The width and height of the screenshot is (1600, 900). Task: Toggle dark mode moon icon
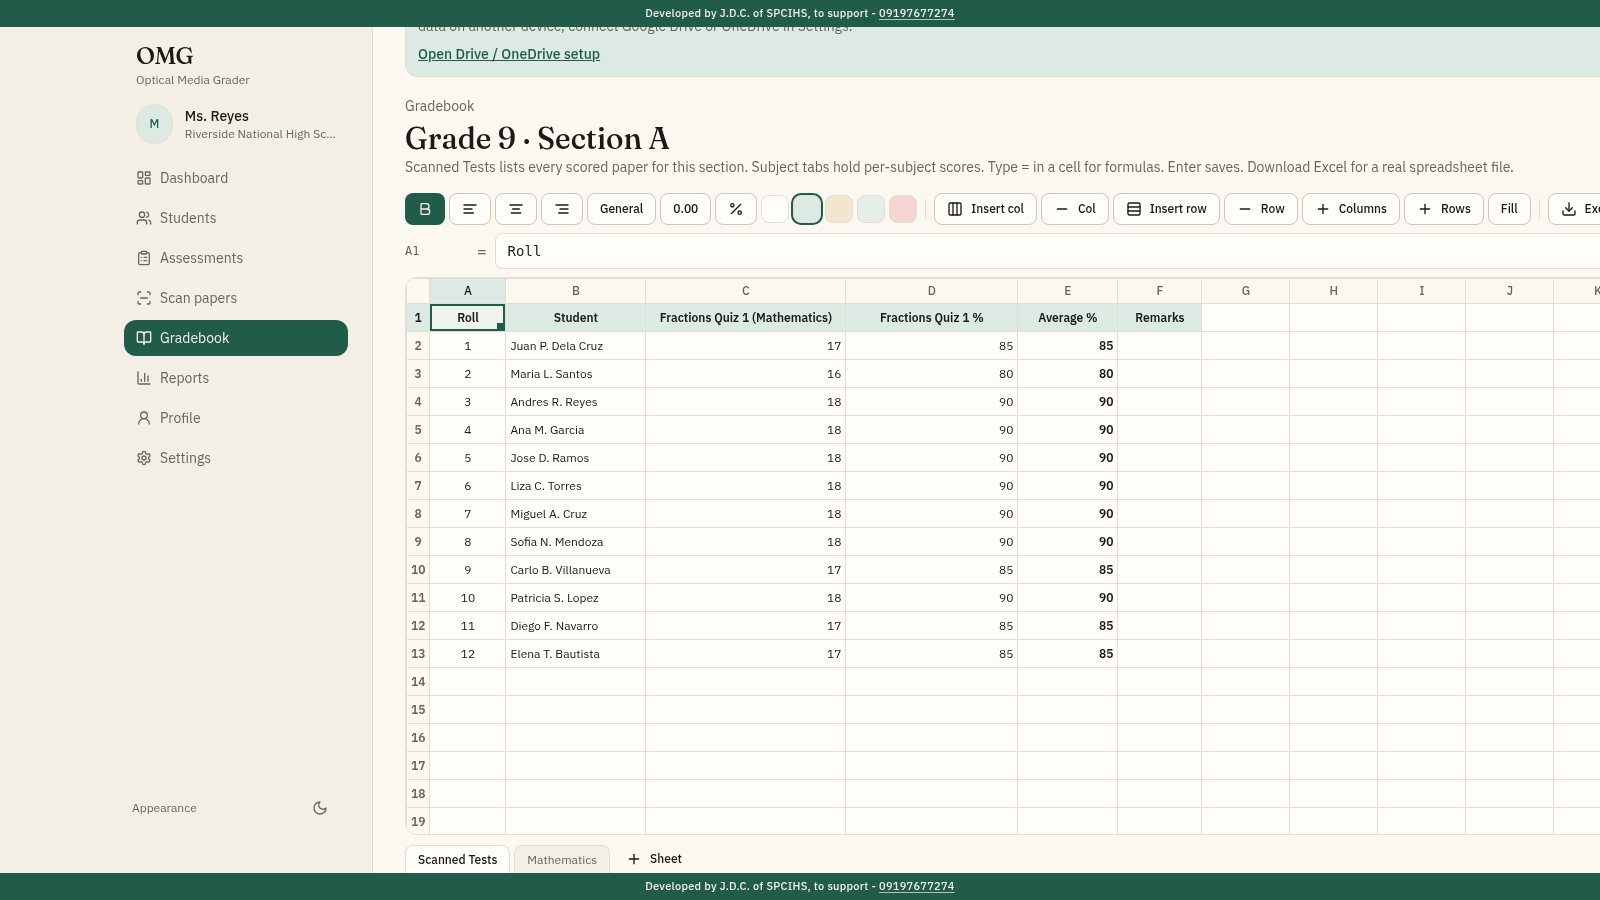point(320,808)
